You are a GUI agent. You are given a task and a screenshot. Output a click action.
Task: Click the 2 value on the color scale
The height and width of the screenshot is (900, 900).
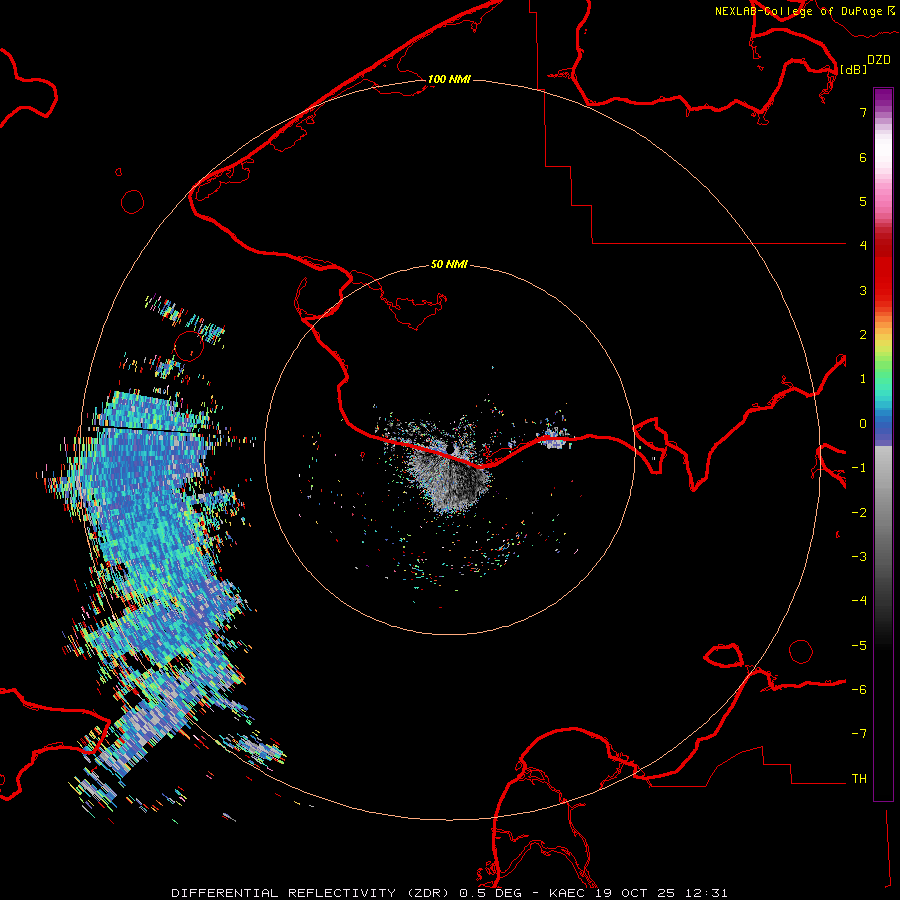click(x=863, y=335)
